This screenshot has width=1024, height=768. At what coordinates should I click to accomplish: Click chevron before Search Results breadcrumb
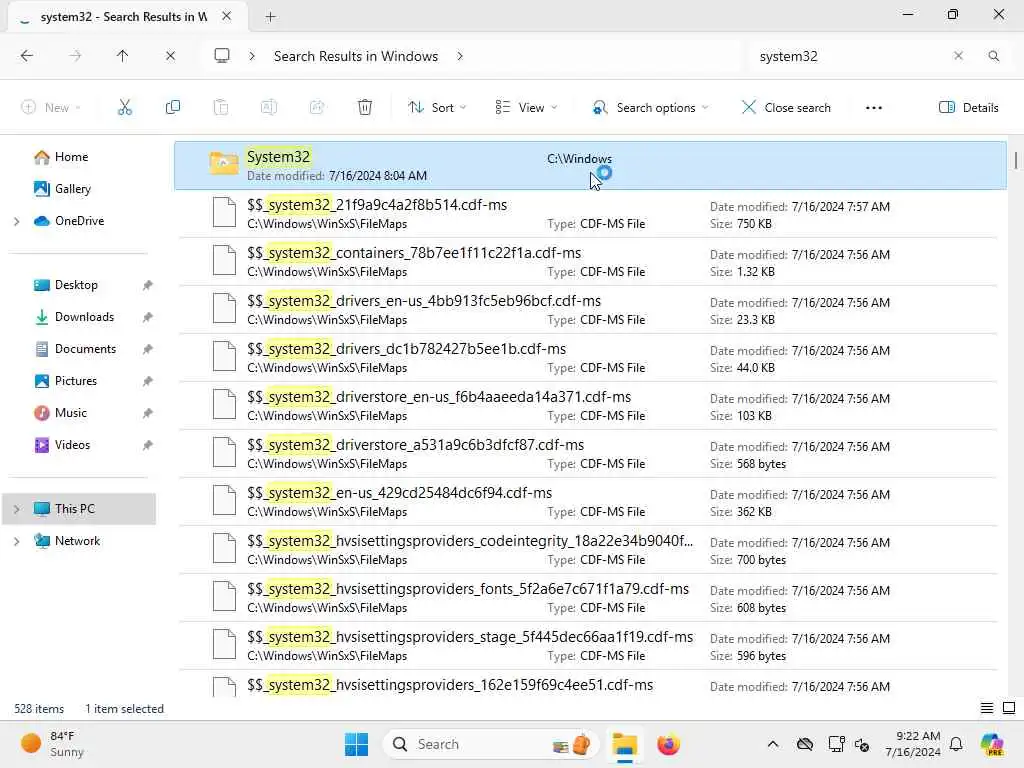click(252, 56)
